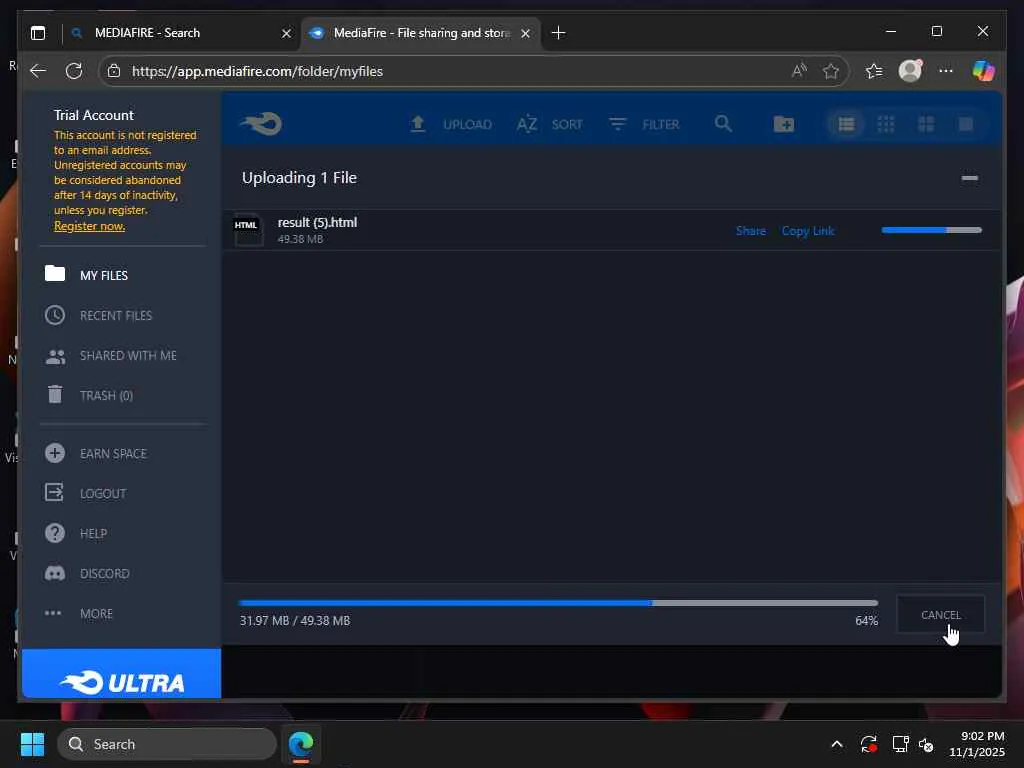The width and height of the screenshot is (1024, 768).
Task: Cancel the upload
Action: tap(940, 615)
